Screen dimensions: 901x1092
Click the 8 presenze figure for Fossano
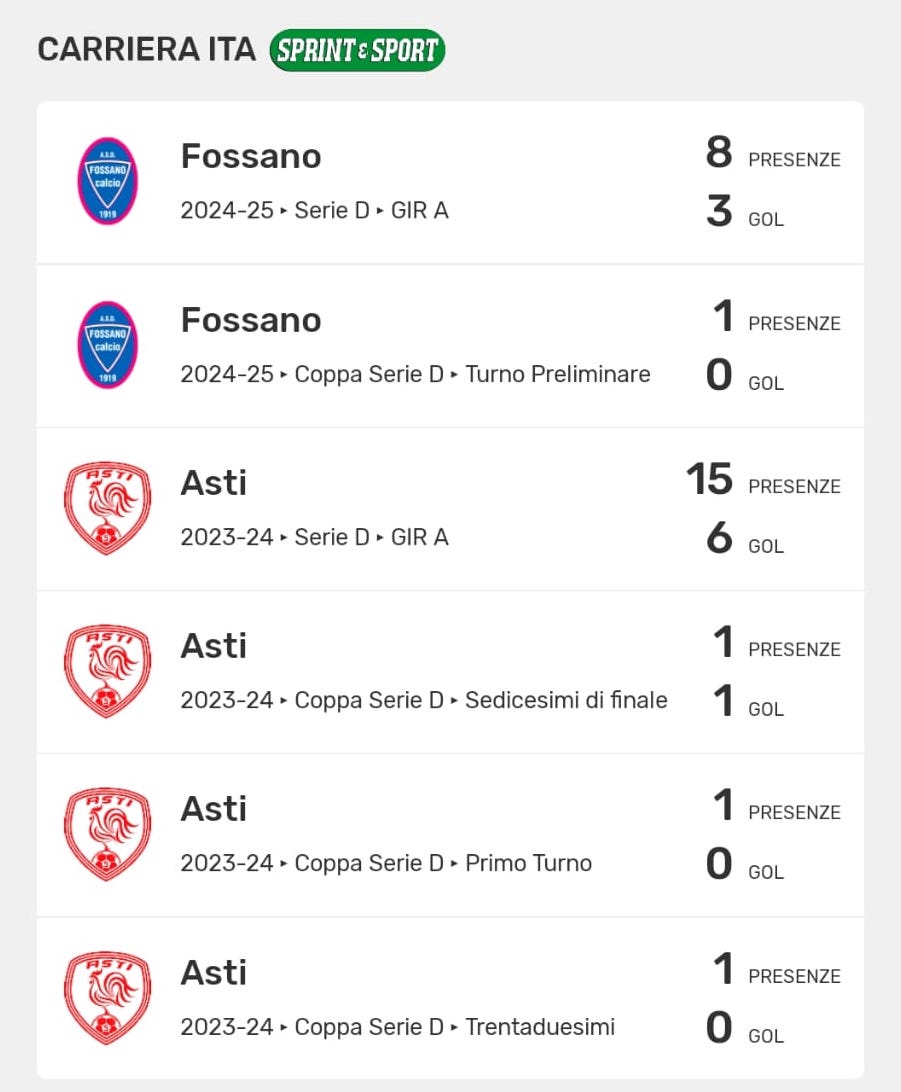pyautogui.click(x=719, y=153)
